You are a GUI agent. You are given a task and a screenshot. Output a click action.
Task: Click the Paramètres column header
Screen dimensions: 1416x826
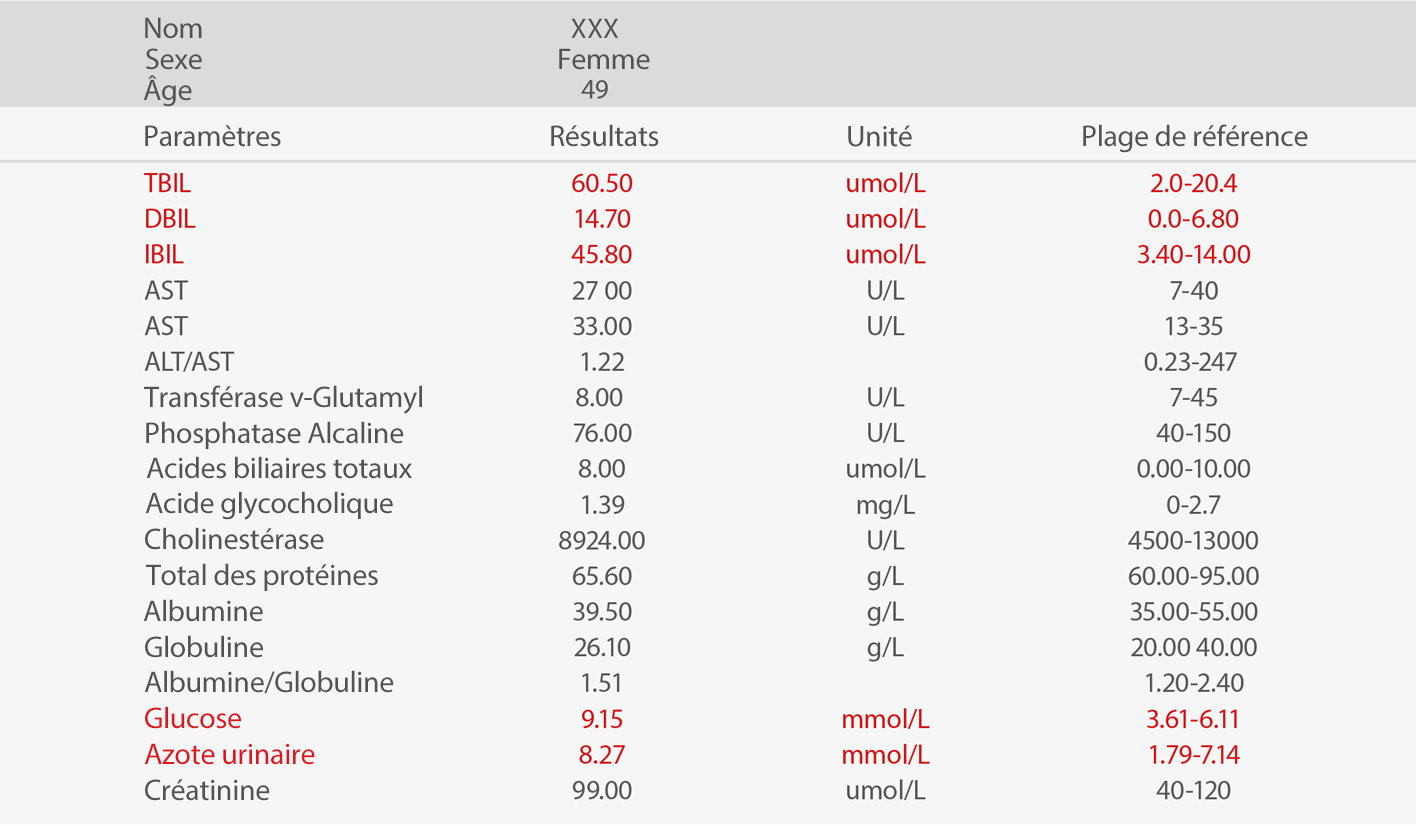click(212, 136)
